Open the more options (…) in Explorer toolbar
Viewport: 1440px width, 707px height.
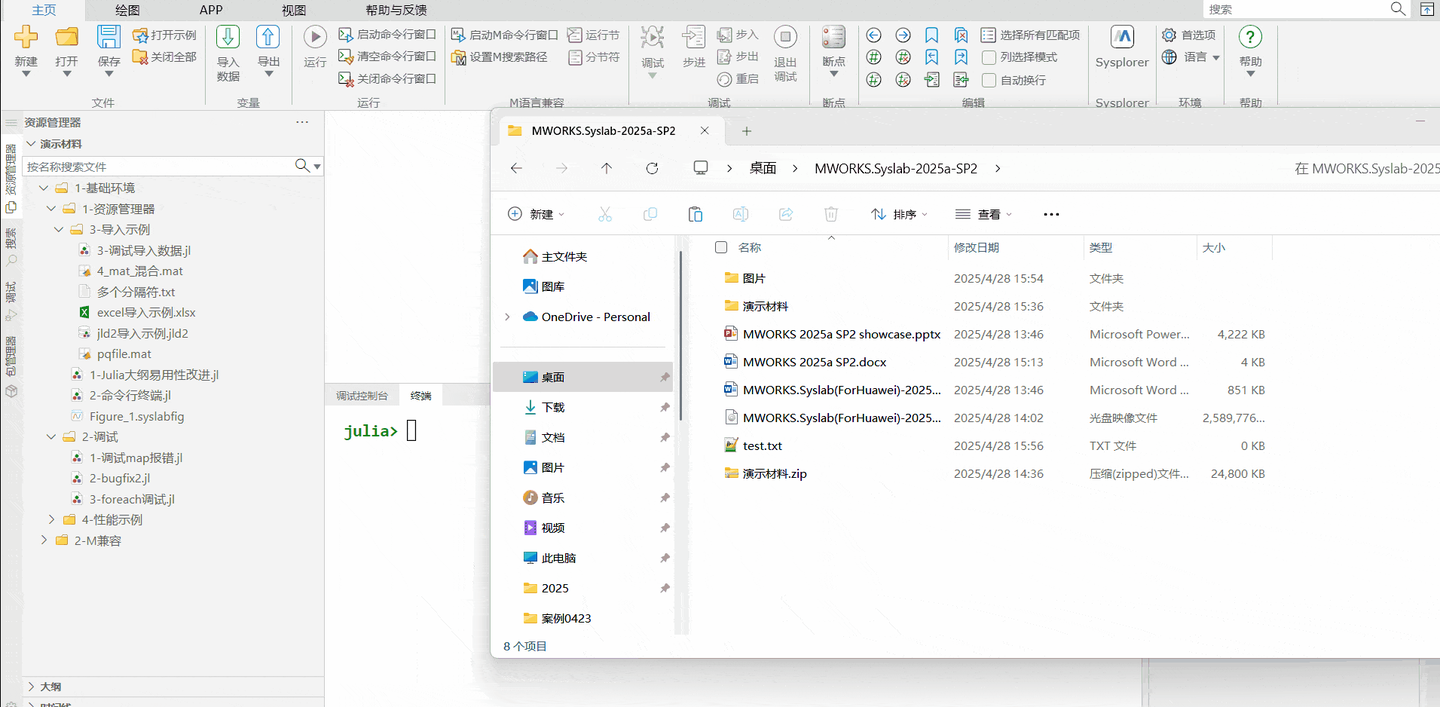pyautogui.click(x=1051, y=214)
